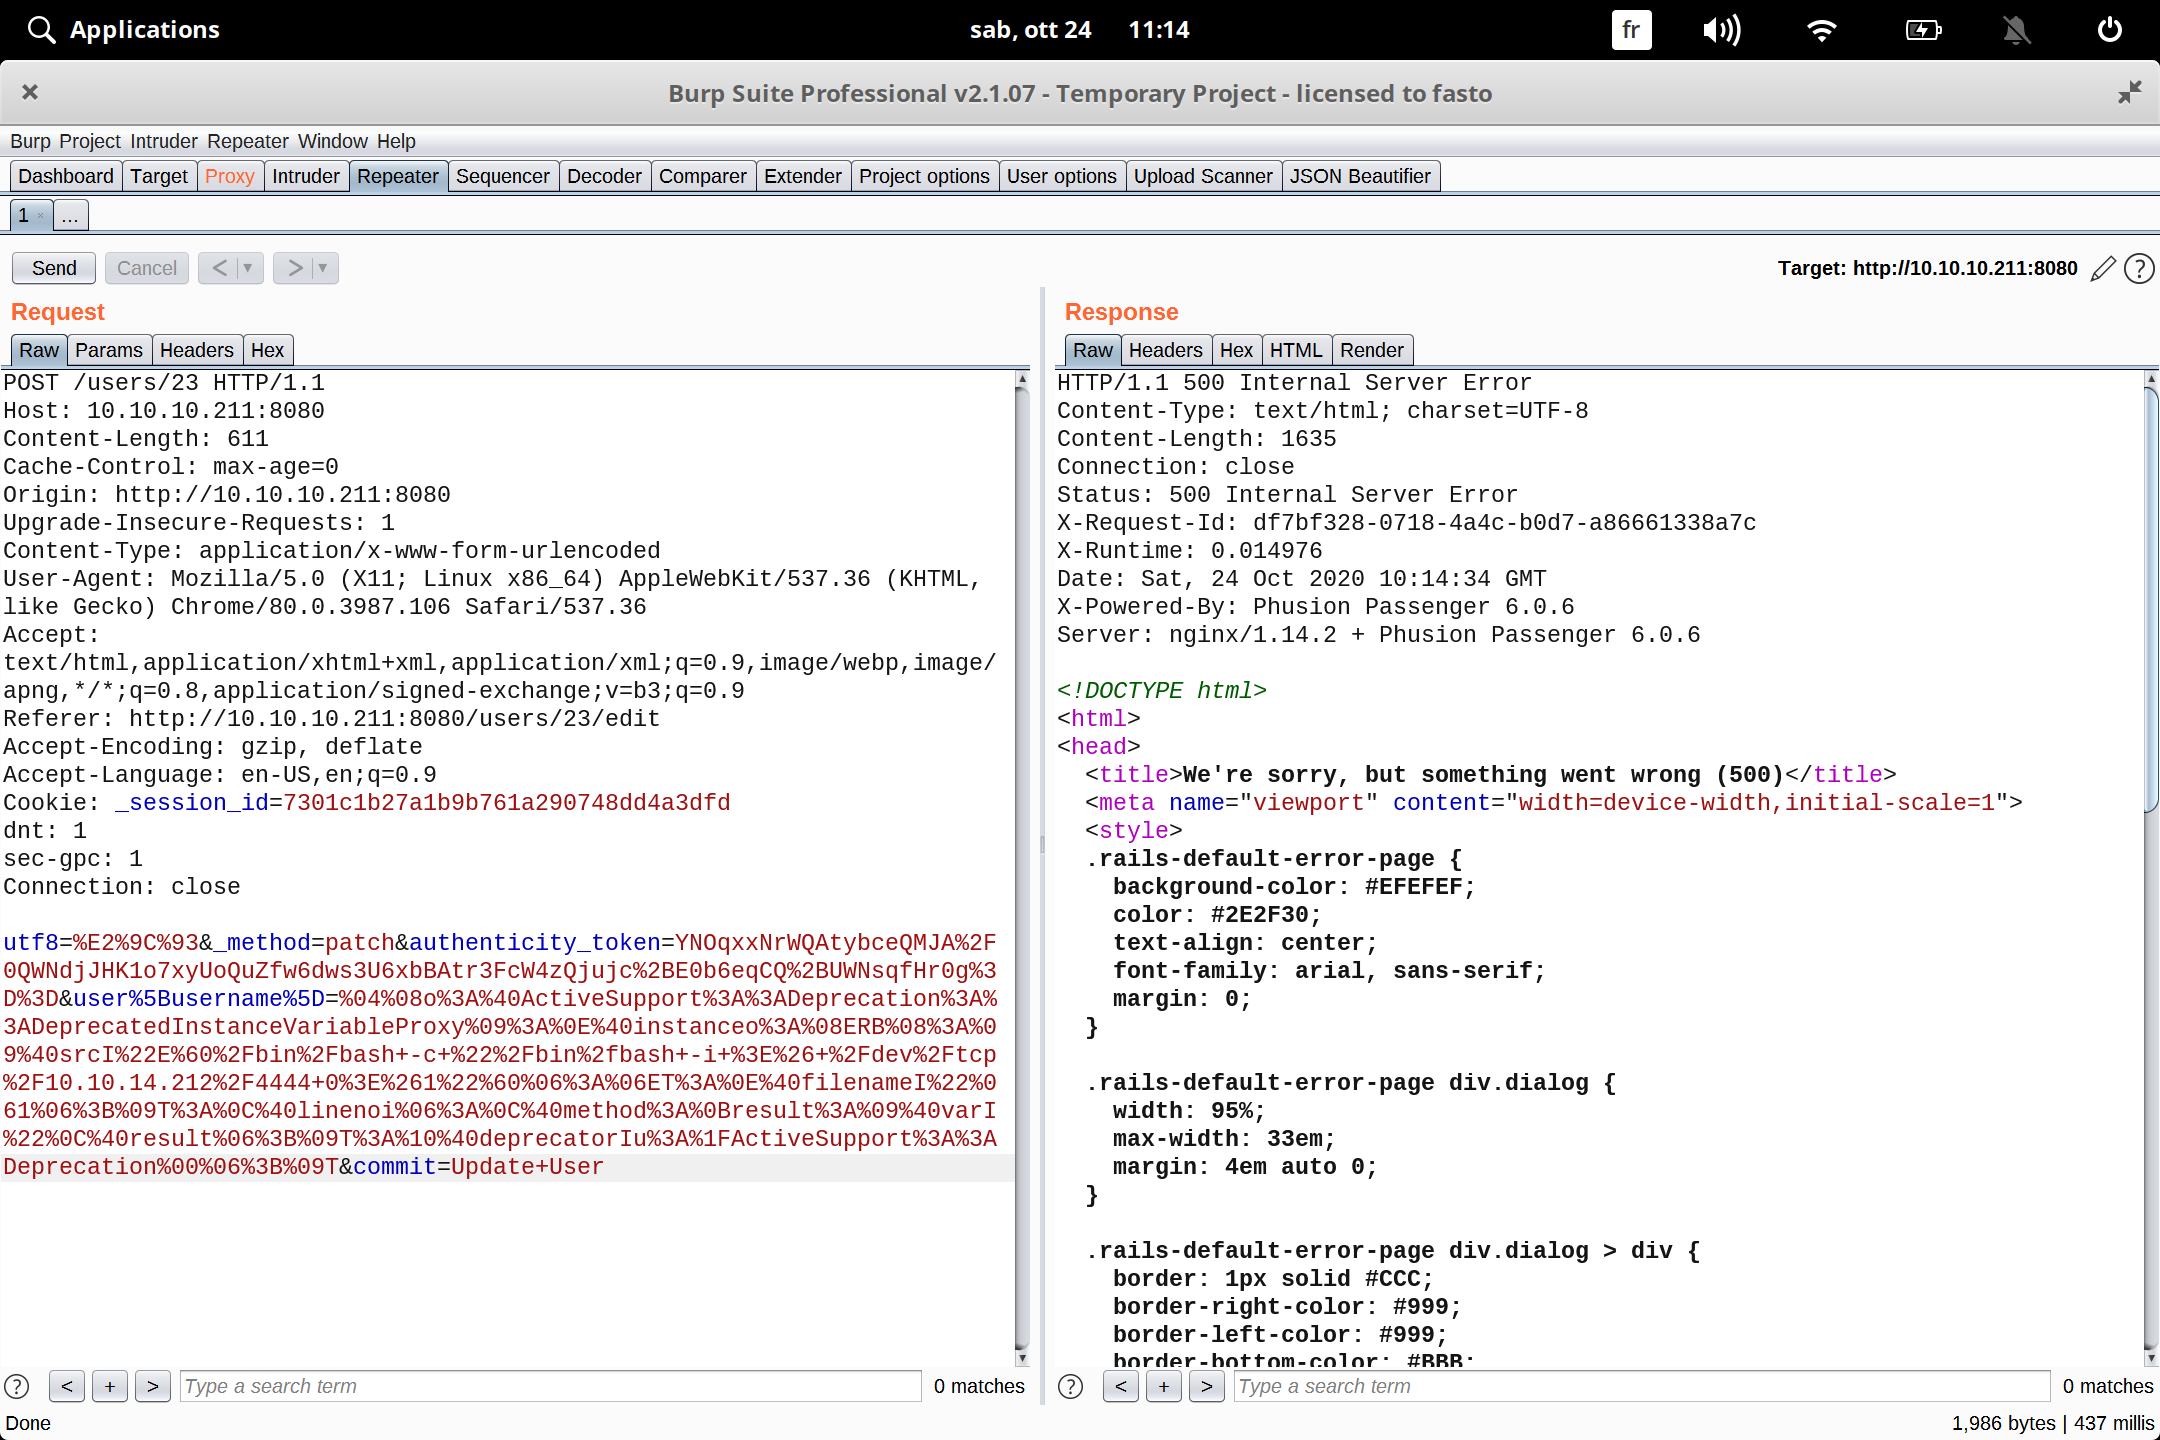Open the Intruder menu in menu bar

164,141
